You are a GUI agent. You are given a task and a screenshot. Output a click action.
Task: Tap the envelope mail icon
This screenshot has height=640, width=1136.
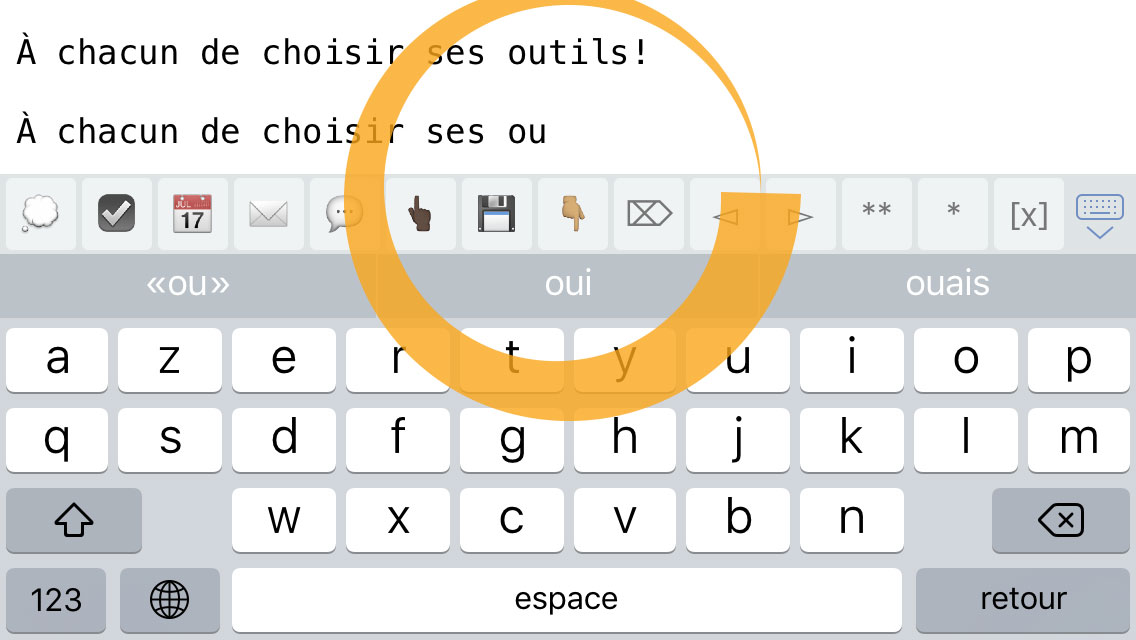click(269, 215)
